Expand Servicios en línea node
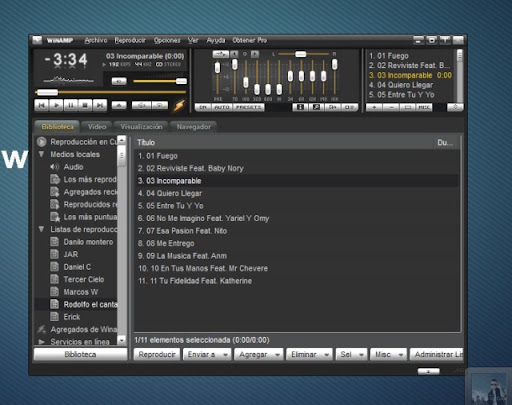Screen dimensions: 512x405 point(41,342)
